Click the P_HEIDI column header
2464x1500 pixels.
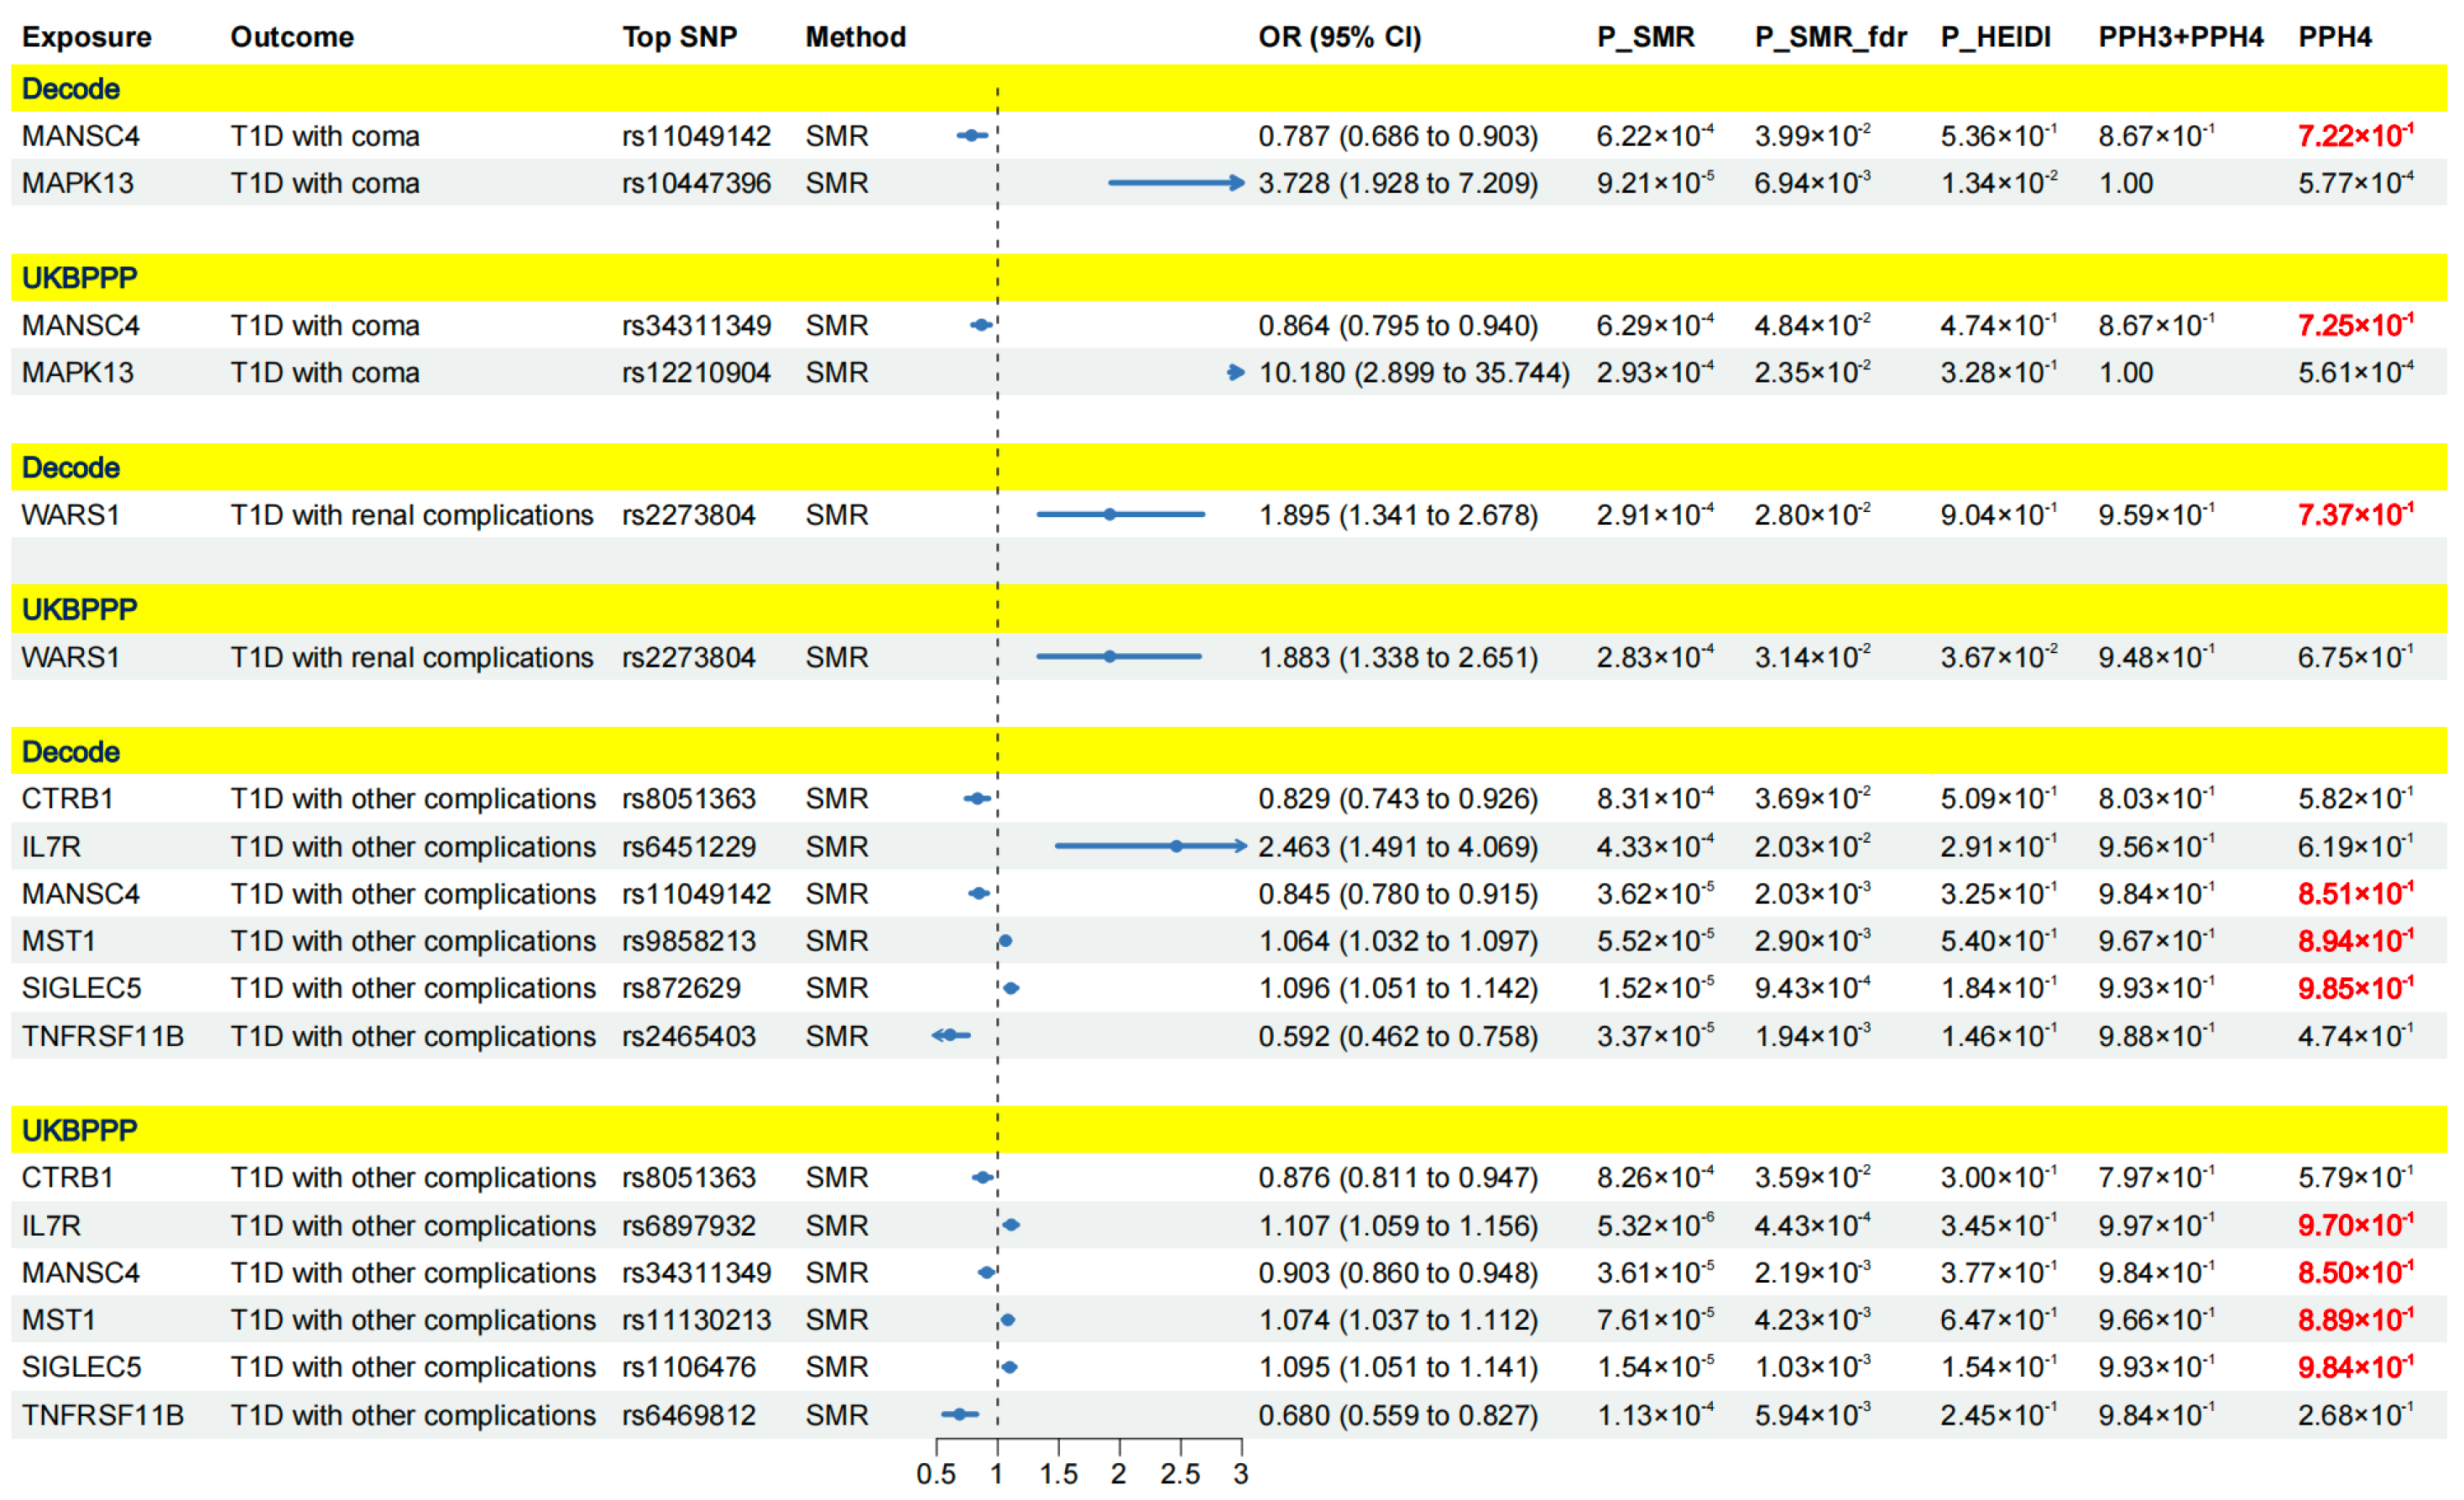tap(1995, 37)
